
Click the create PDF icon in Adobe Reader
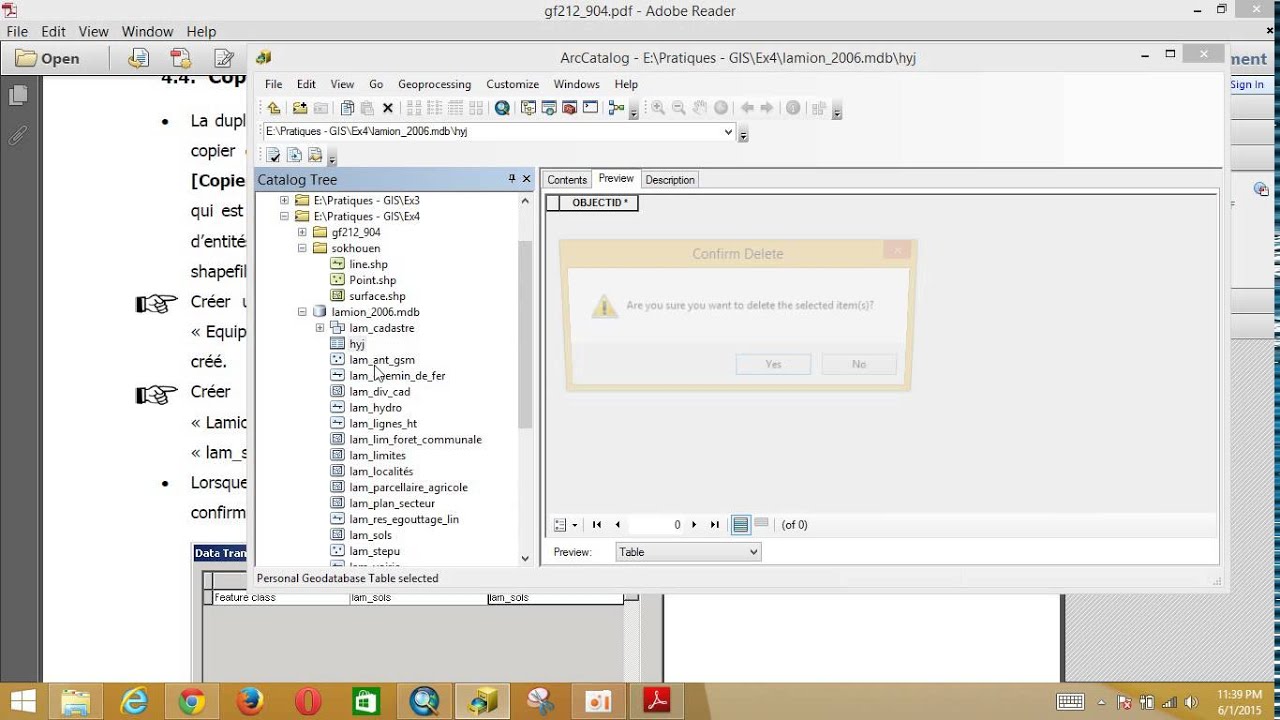[181, 58]
